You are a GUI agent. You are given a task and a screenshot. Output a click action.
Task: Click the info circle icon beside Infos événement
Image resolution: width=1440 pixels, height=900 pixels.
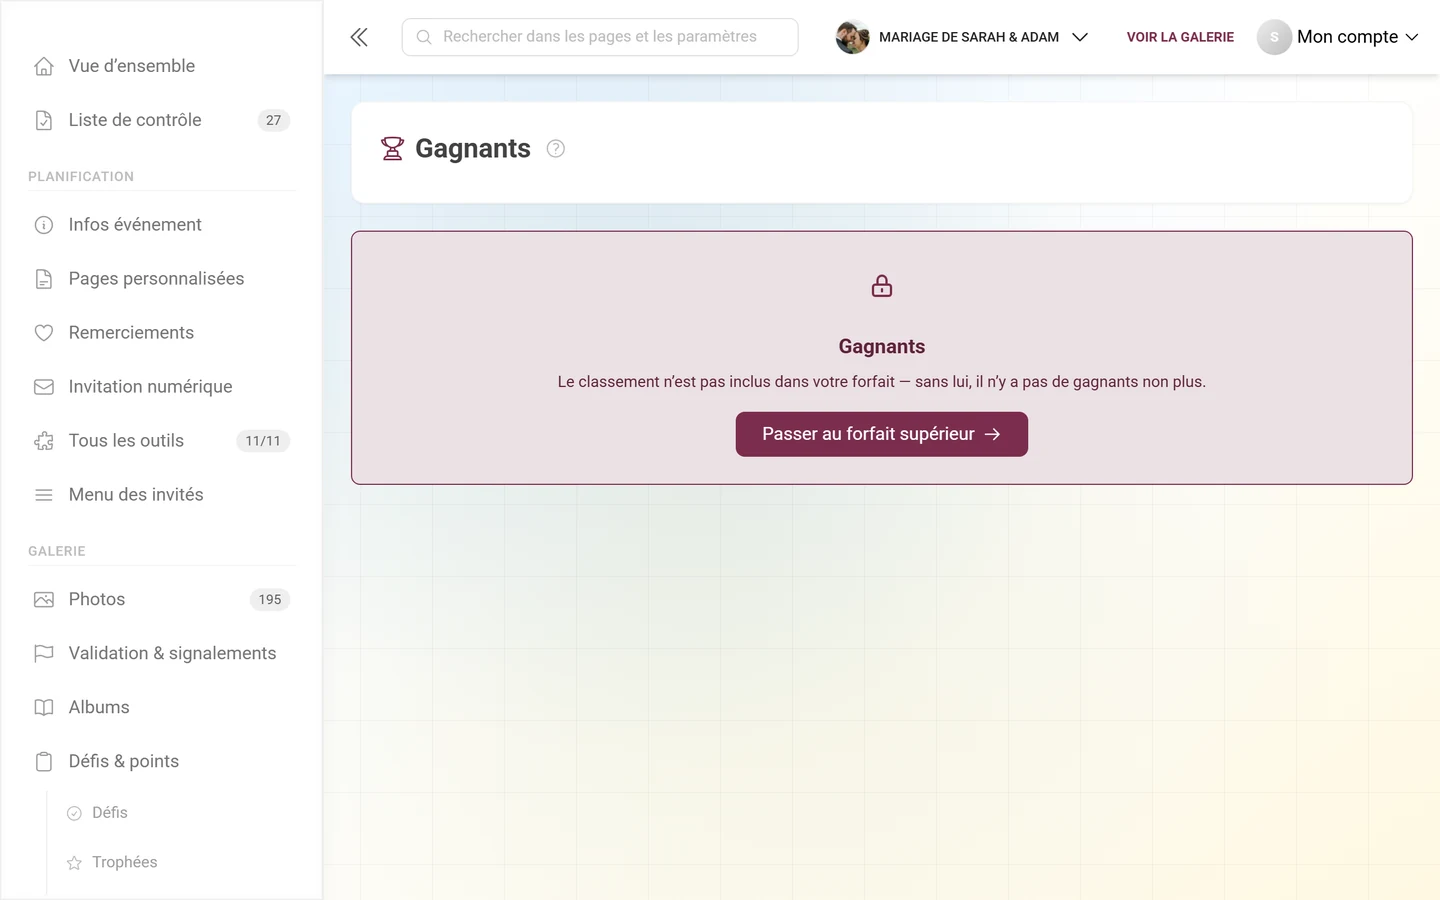tap(44, 225)
